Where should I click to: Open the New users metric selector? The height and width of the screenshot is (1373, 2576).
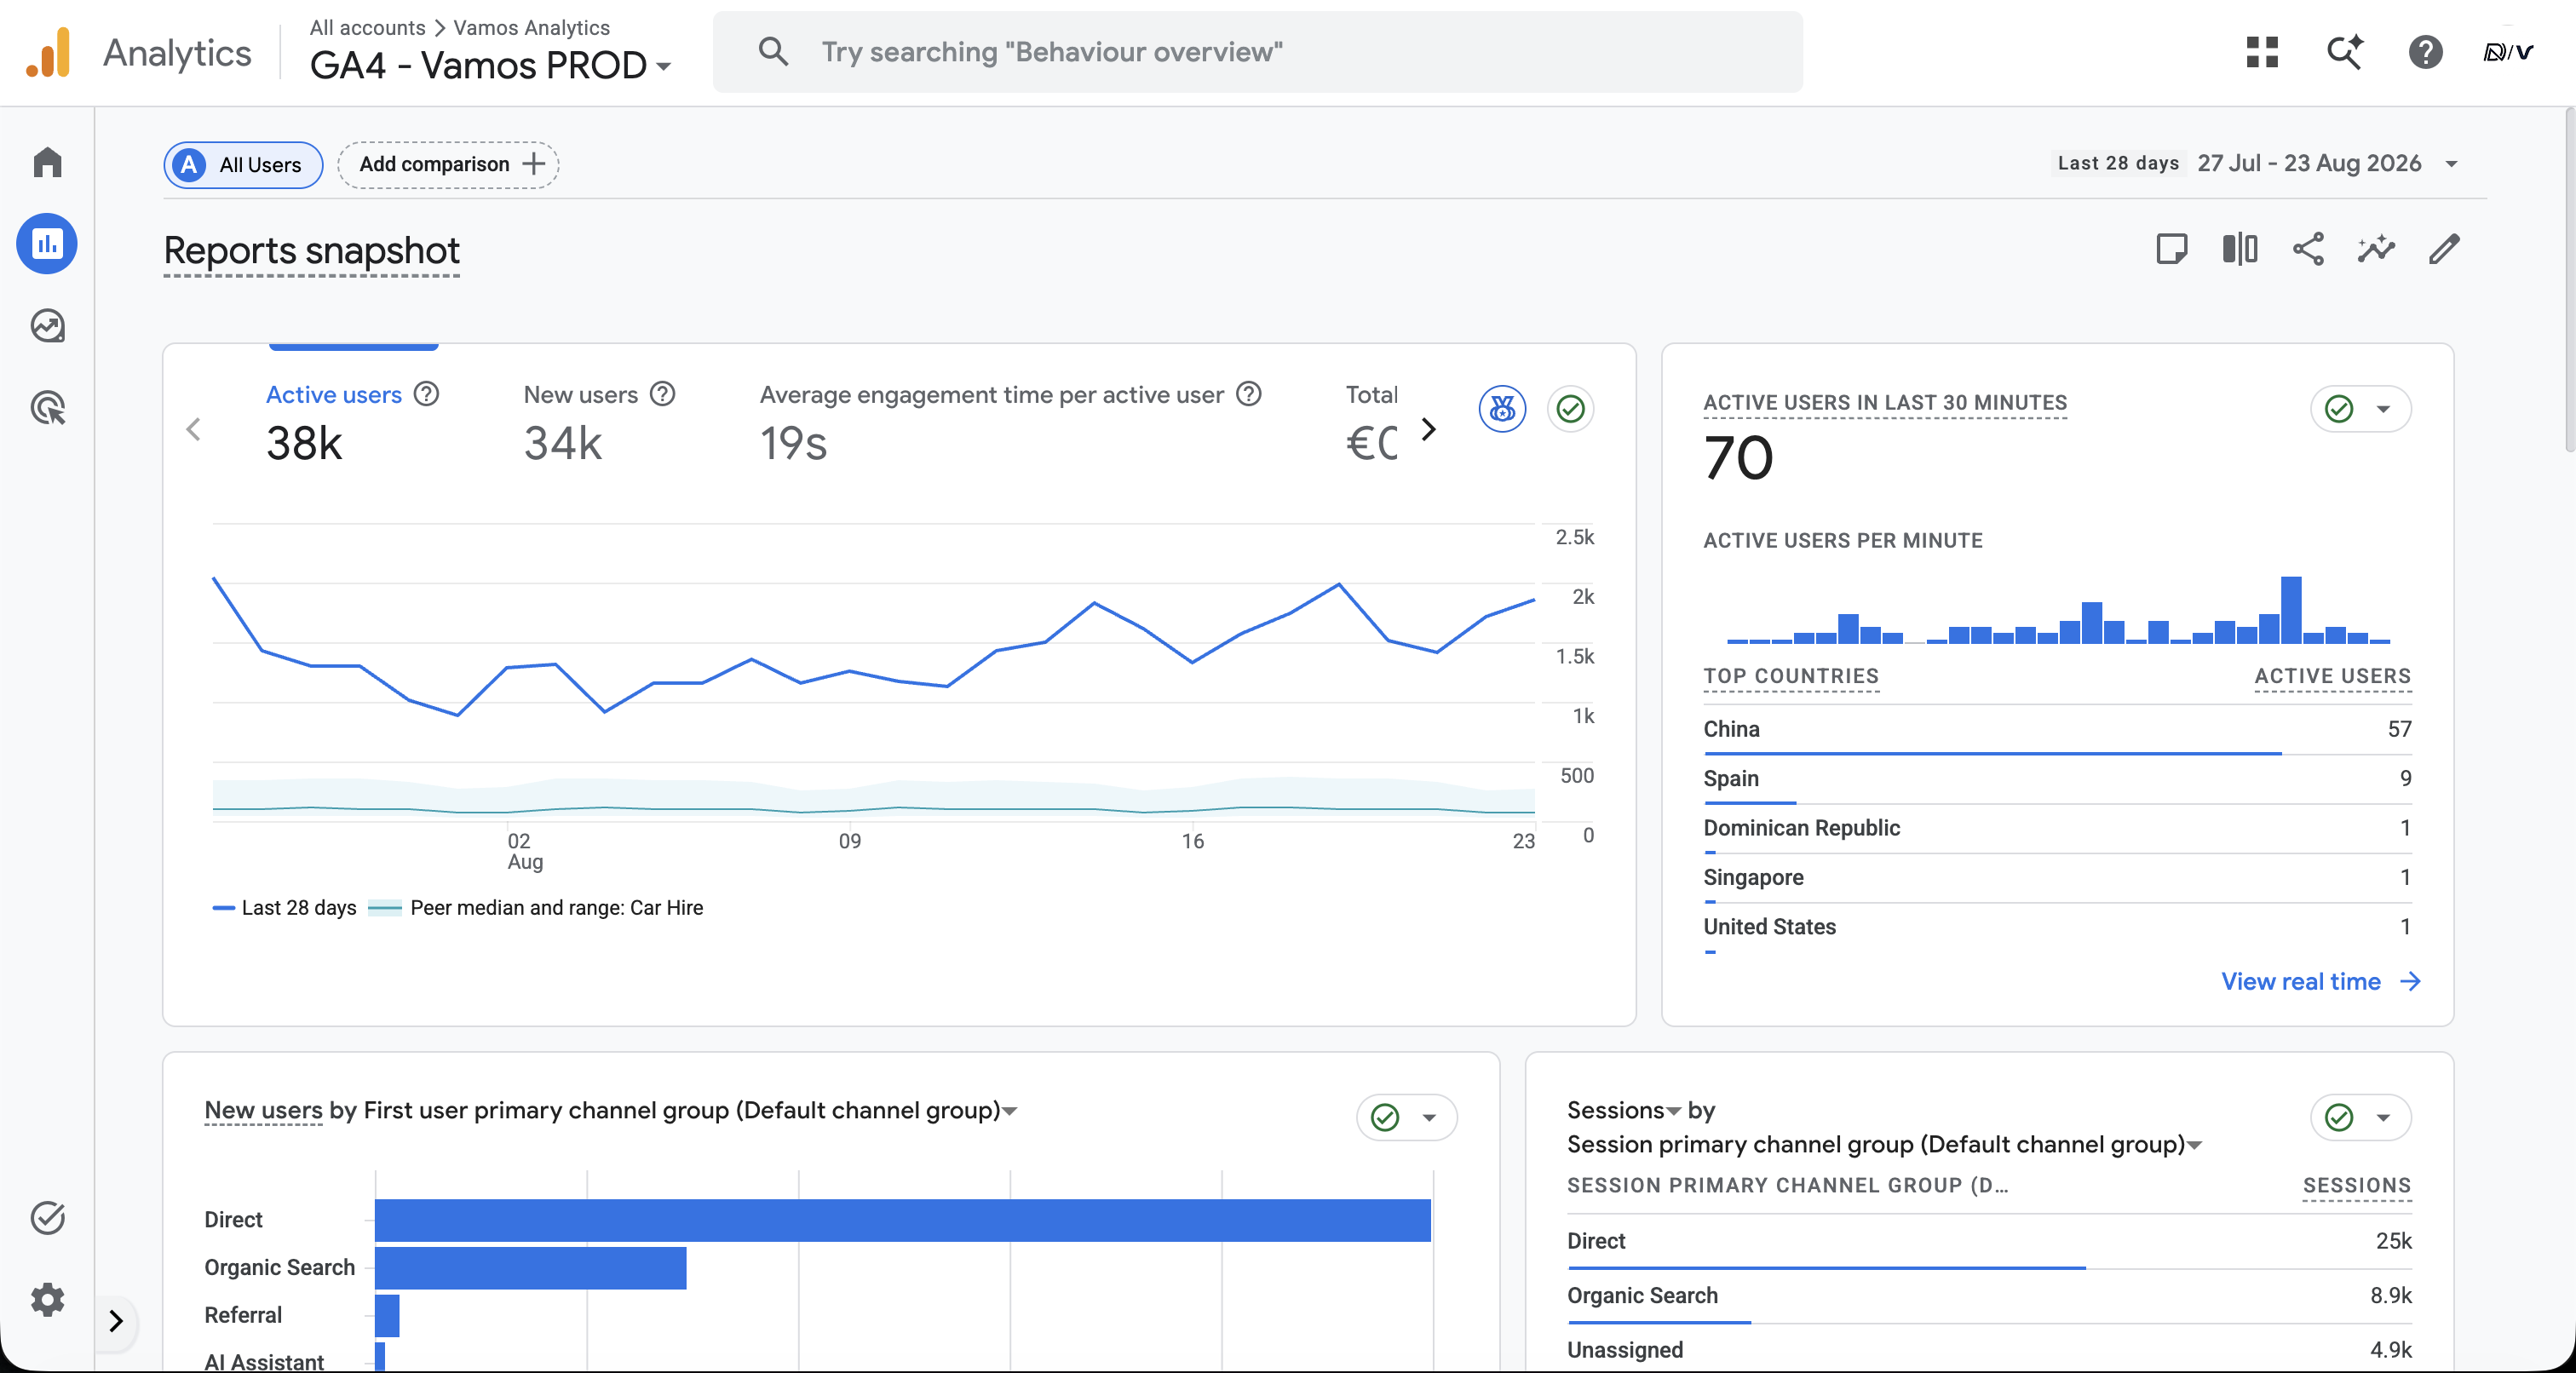pos(263,1110)
